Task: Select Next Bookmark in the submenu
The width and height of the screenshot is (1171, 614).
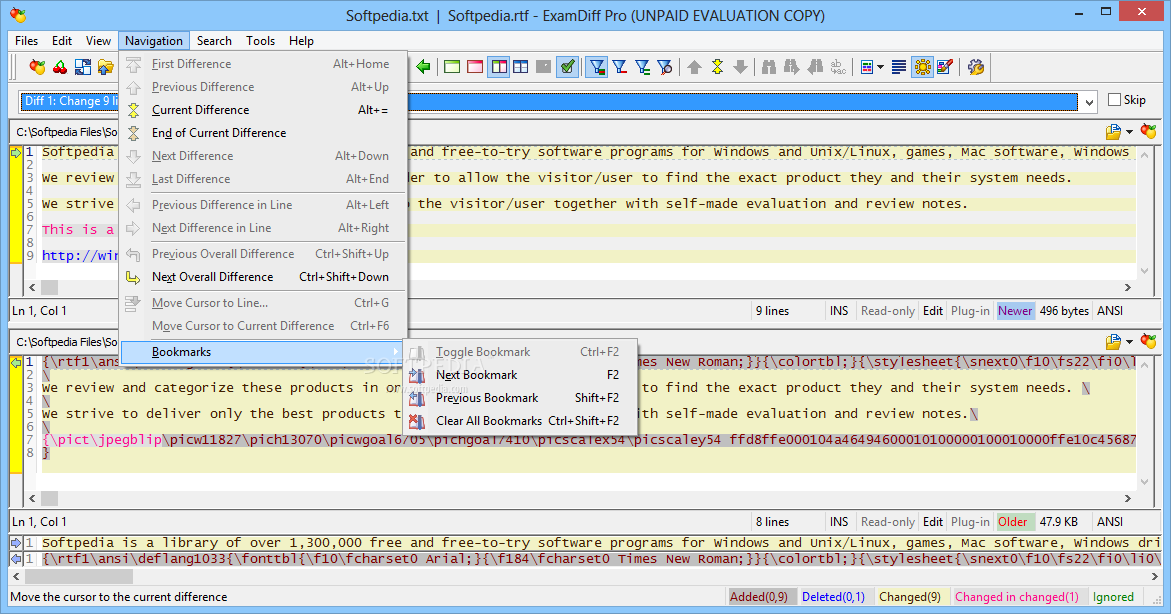Action: pos(520,375)
